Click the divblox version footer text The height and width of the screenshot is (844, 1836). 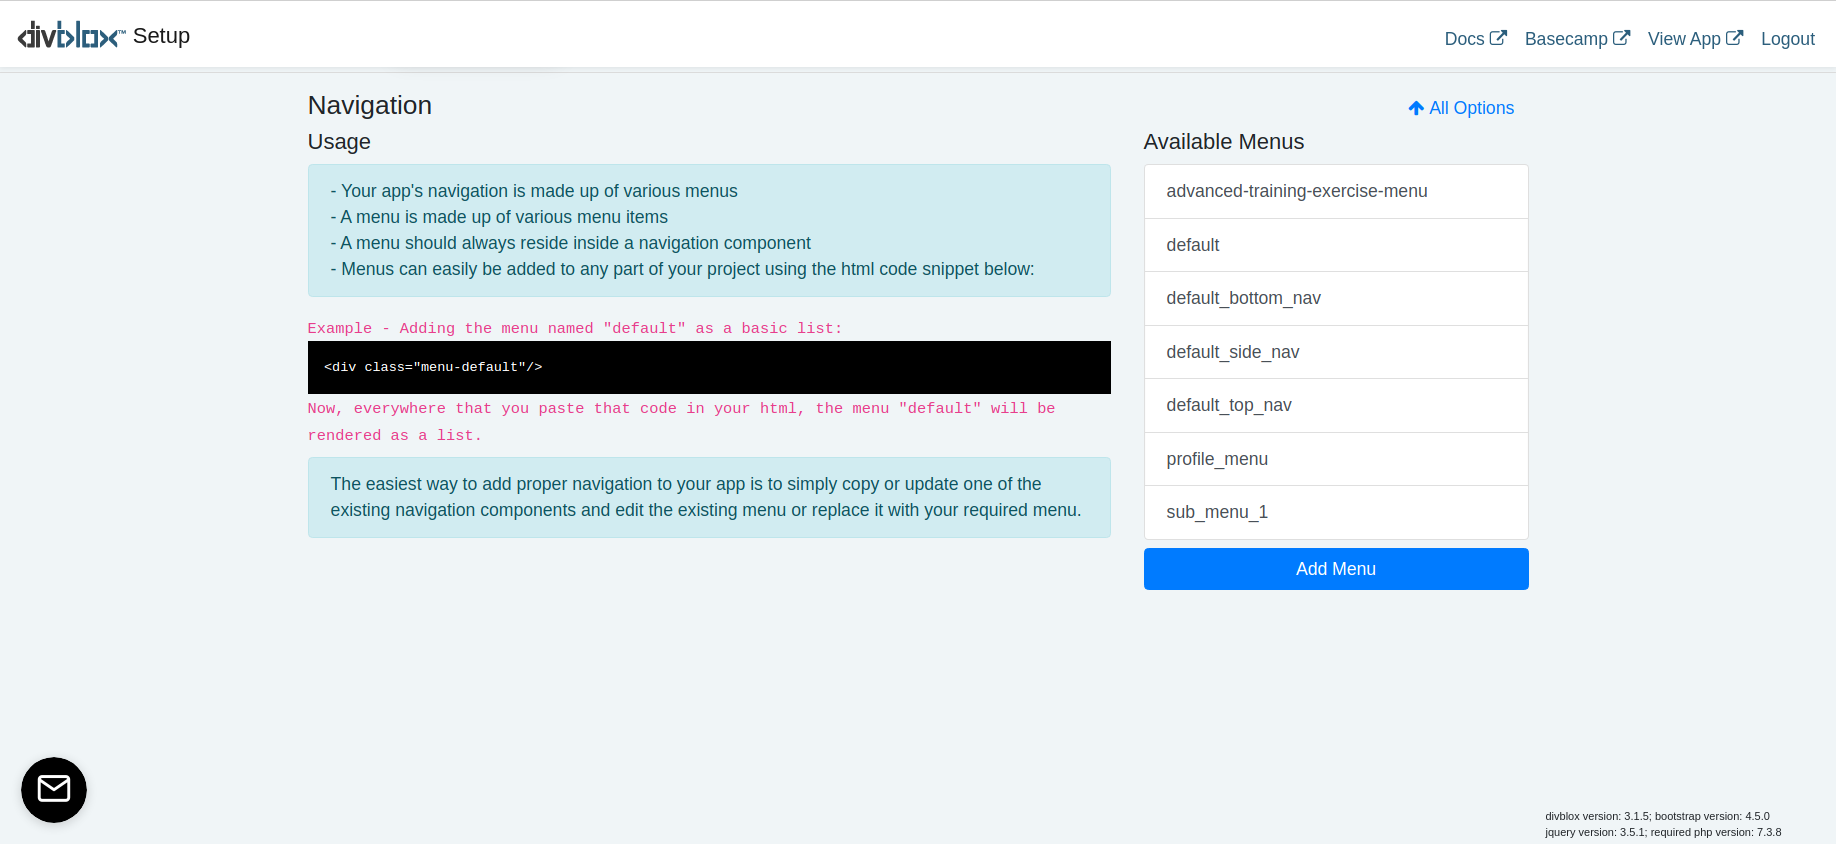click(x=1657, y=816)
